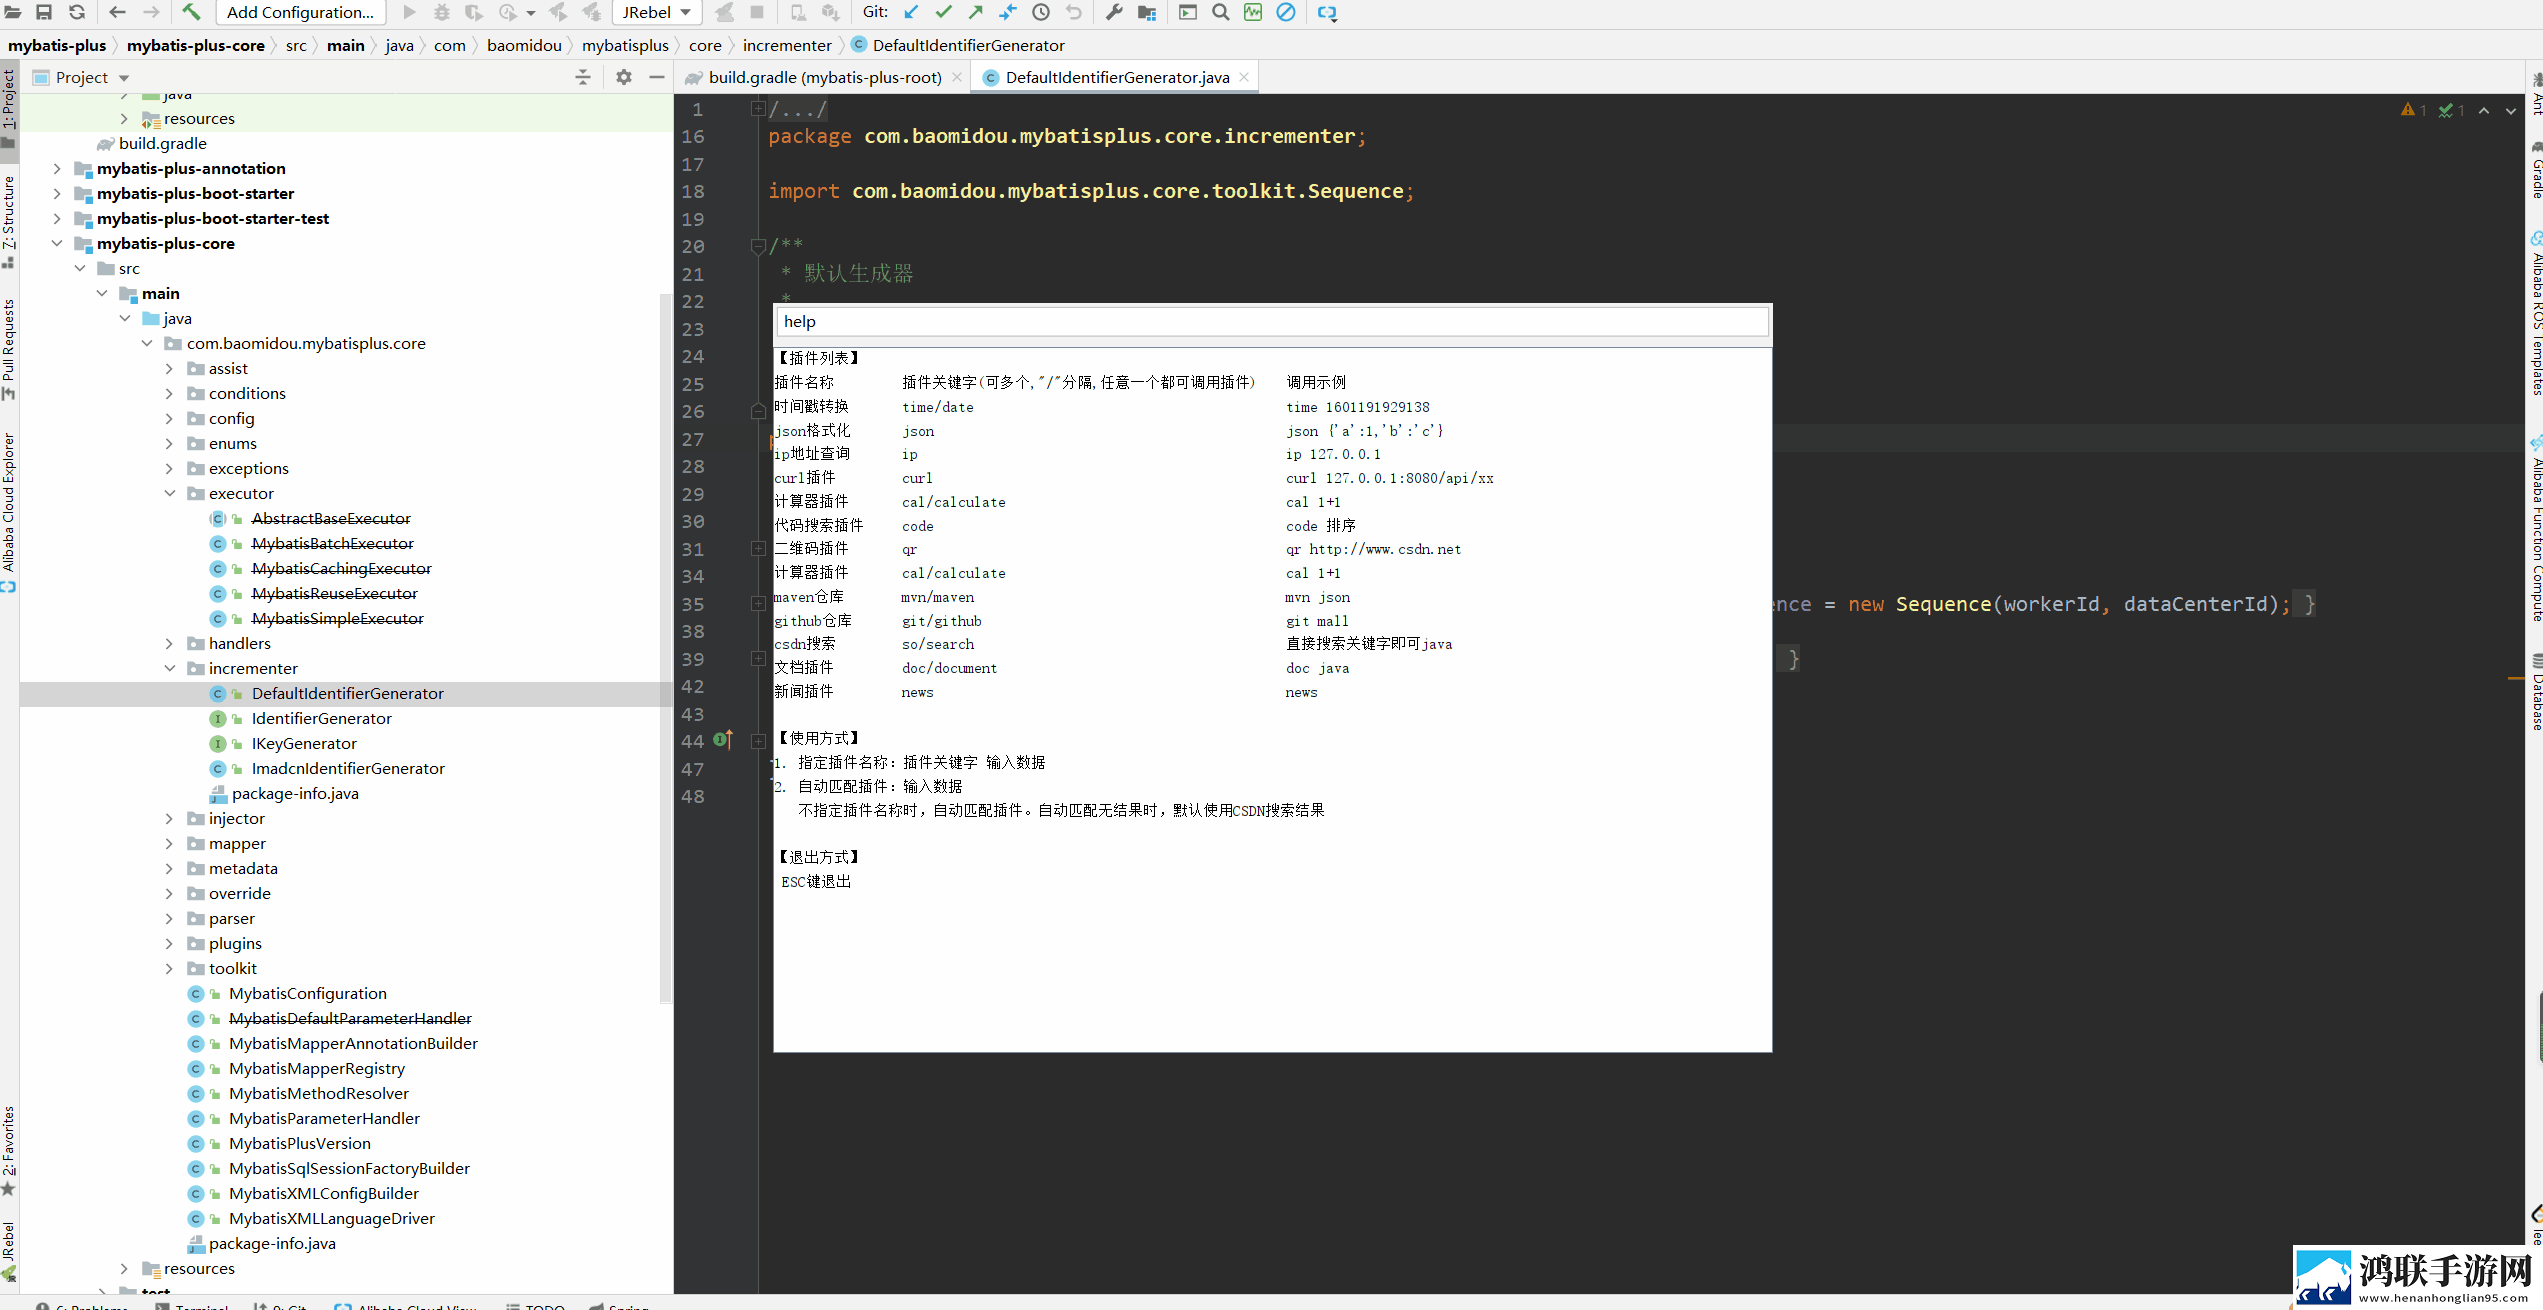The height and width of the screenshot is (1310, 2543).
Task: Unfold the collapsed header comment at line 1
Action: pos(758,109)
